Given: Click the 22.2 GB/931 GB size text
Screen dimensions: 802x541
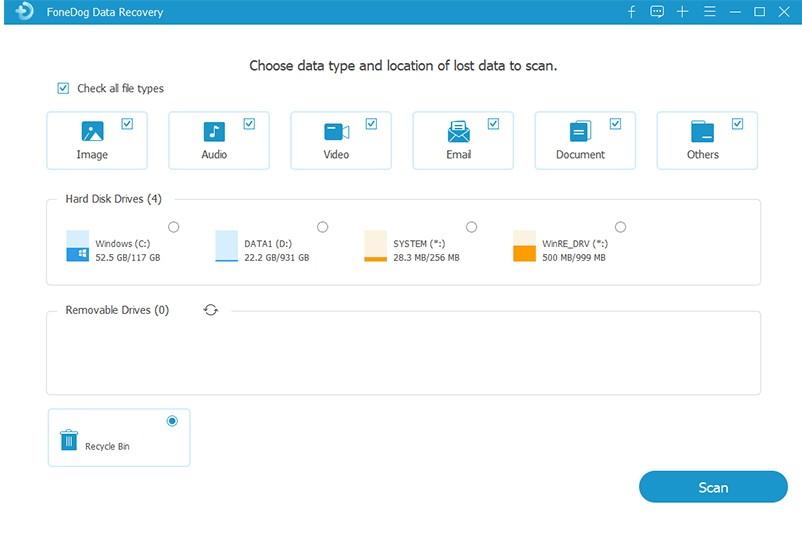Looking at the screenshot, I should (x=277, y=258).
